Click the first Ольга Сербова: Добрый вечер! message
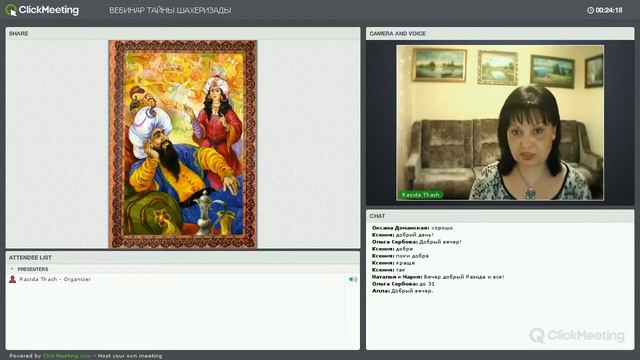Viewport: 640px width, 360px height. click(x=416, y=242)
